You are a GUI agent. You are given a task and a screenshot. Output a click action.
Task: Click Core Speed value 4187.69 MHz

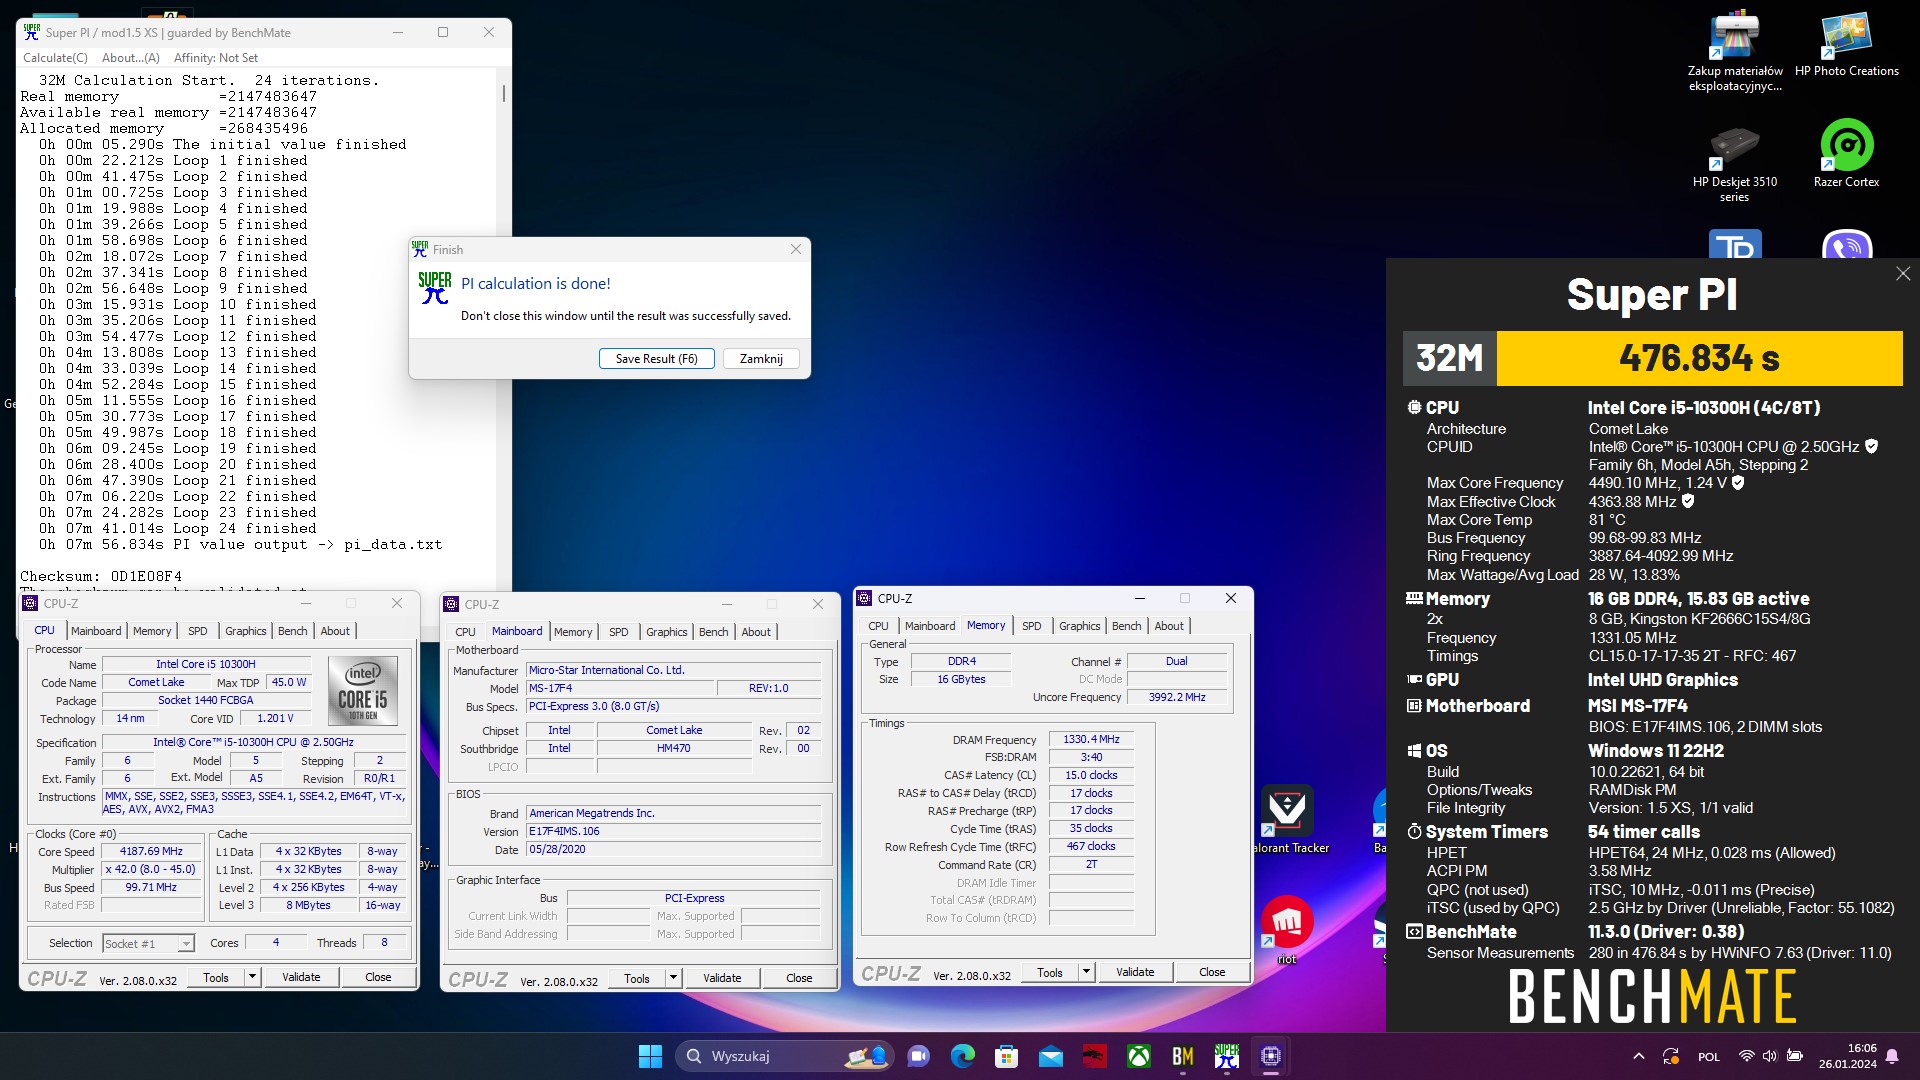click(152, 852)
